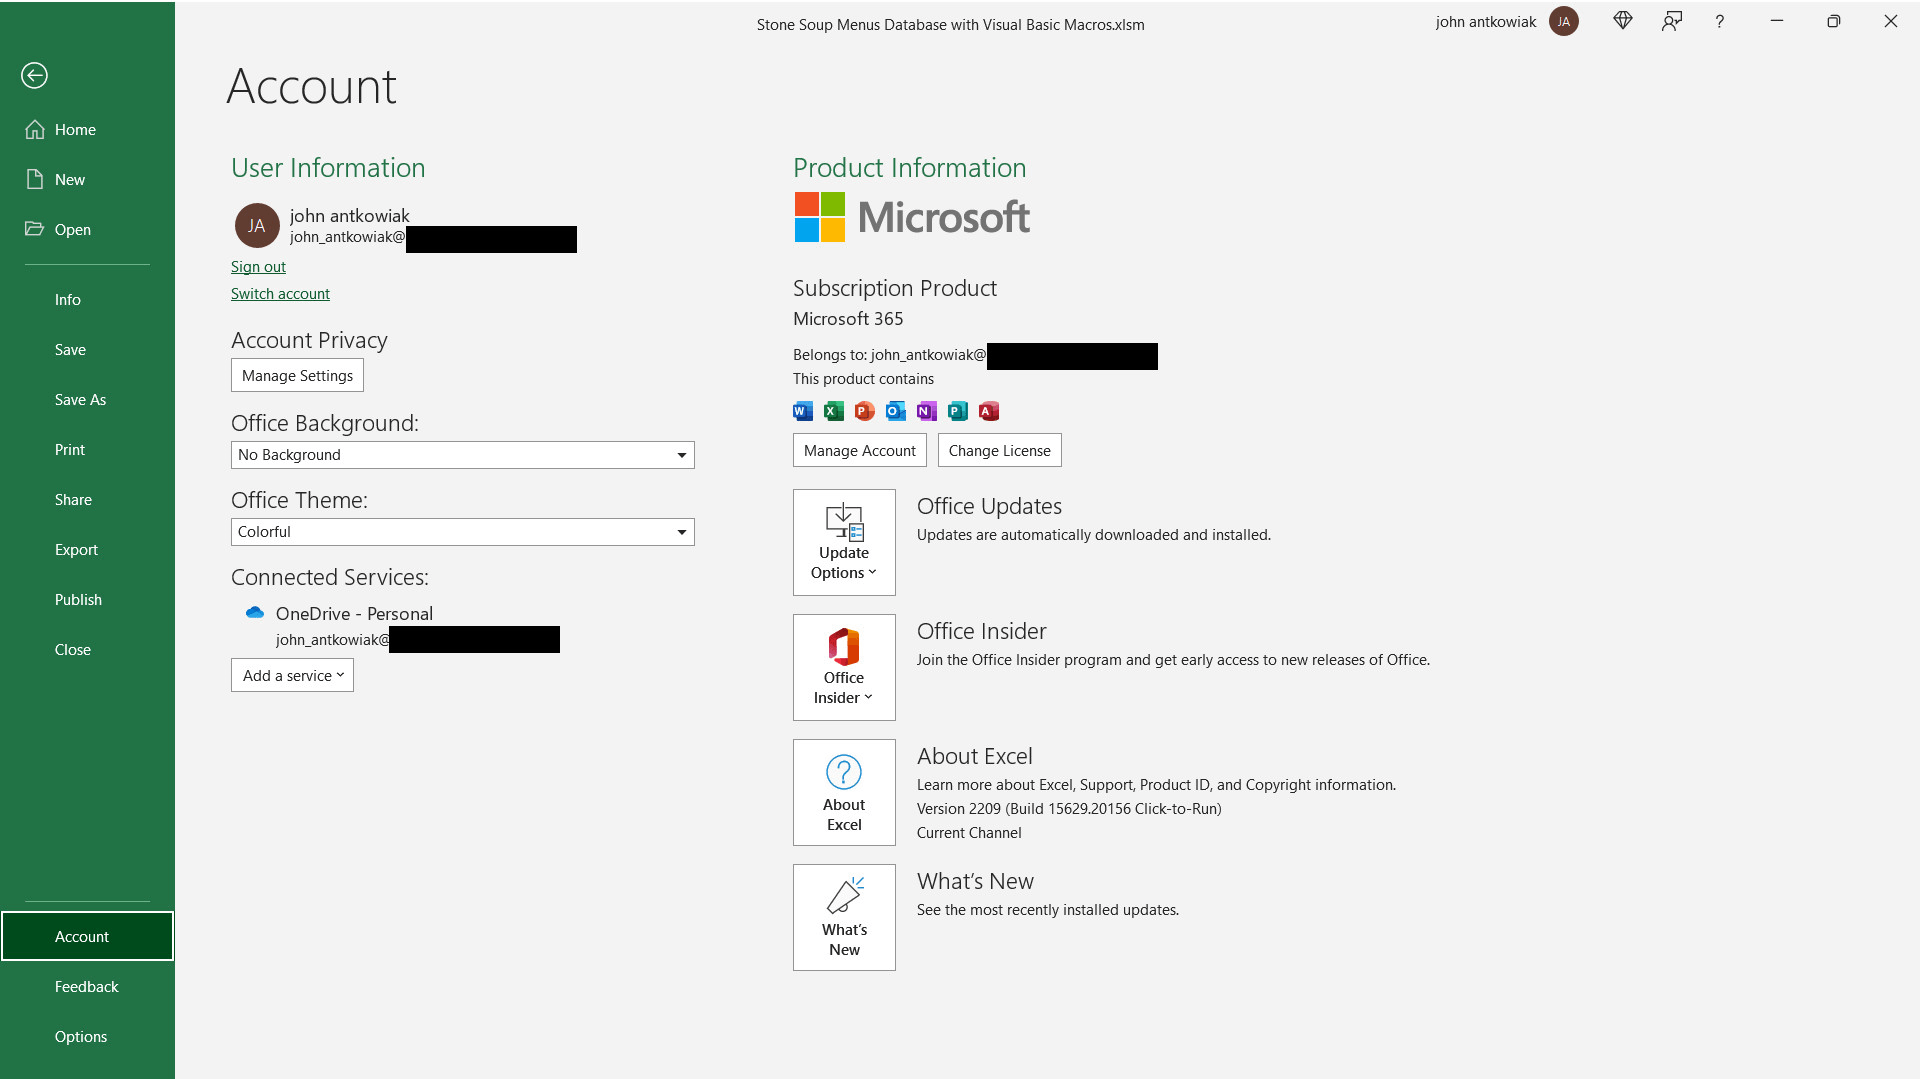Expand the Office Theme dropdown
The height and width of the screenshot is (1079, 1920).
tap(462, 532)
